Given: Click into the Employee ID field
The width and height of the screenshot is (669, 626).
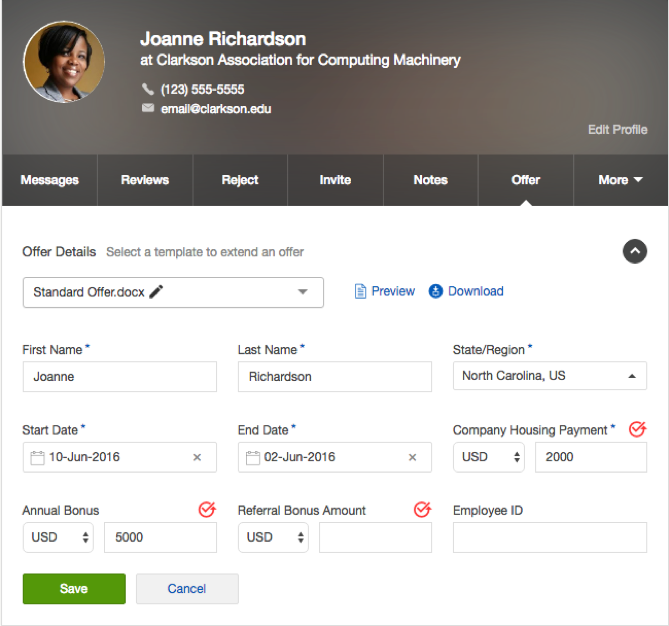Looking at the screenshot, I should [x=550, y=537].
